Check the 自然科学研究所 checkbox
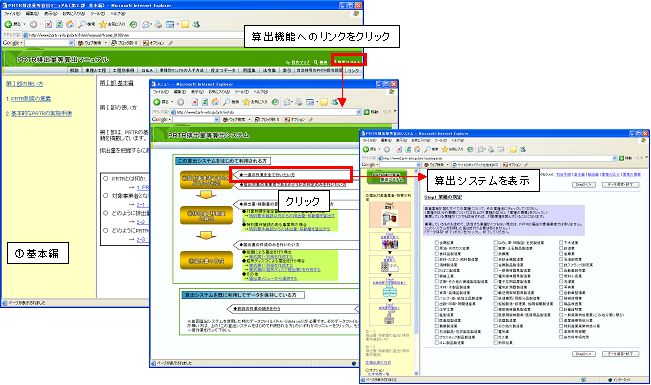Image resolution: width=651 pixels, height=385 pixels. click(x=561, y=337)
